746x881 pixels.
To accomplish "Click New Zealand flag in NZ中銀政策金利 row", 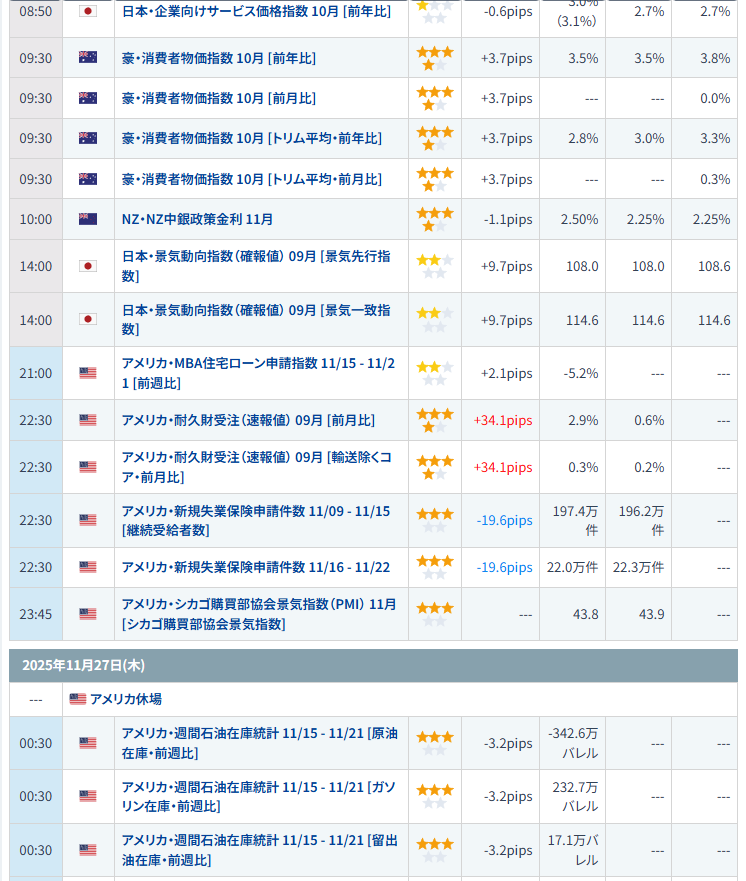I will point(88,219).
